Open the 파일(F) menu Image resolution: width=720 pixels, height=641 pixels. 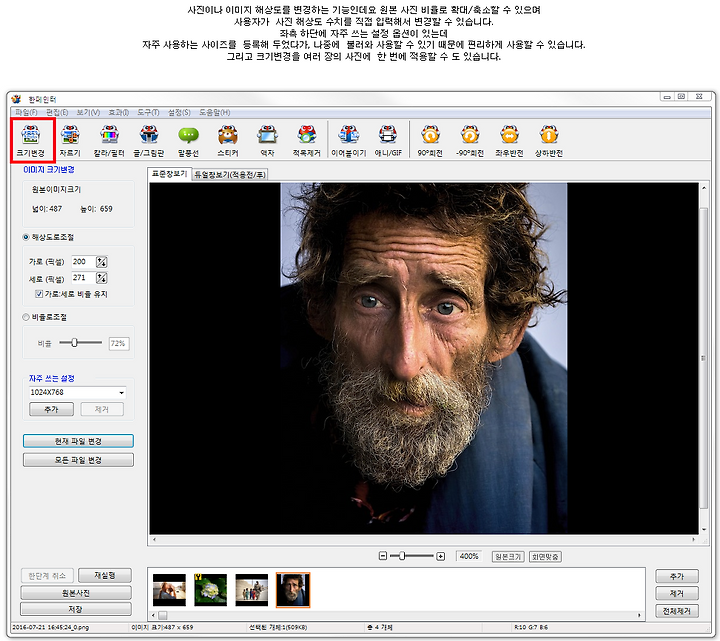click(26, 112)
